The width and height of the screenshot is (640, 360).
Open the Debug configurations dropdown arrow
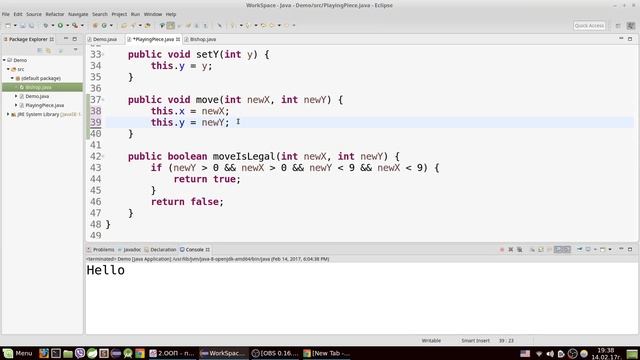53,25
